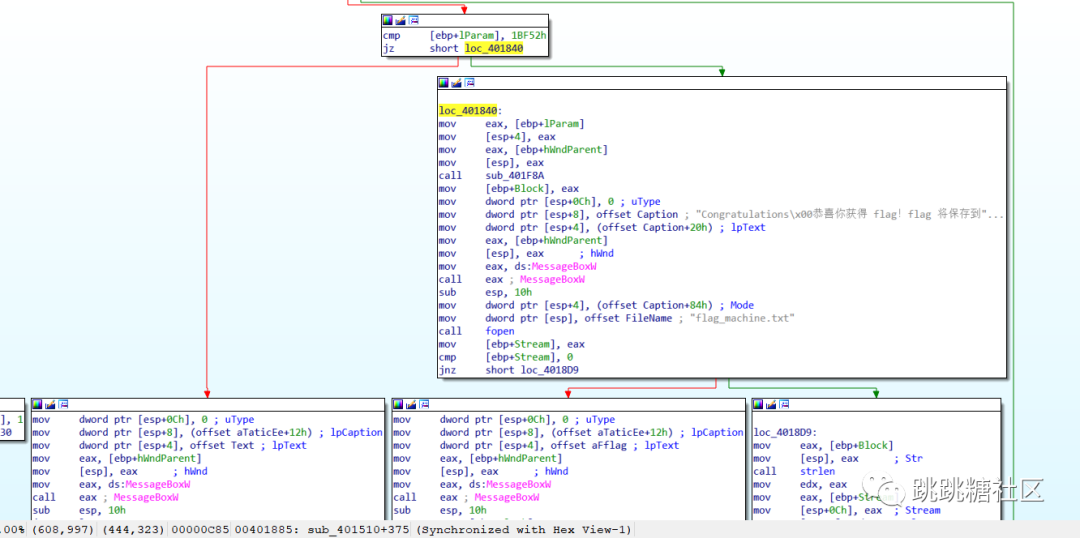Click the 'jnz short loc_4018D9' jump line
The width and height of the screenshot is (1080, 538).
pyautogui.click(x=509, y=370)
